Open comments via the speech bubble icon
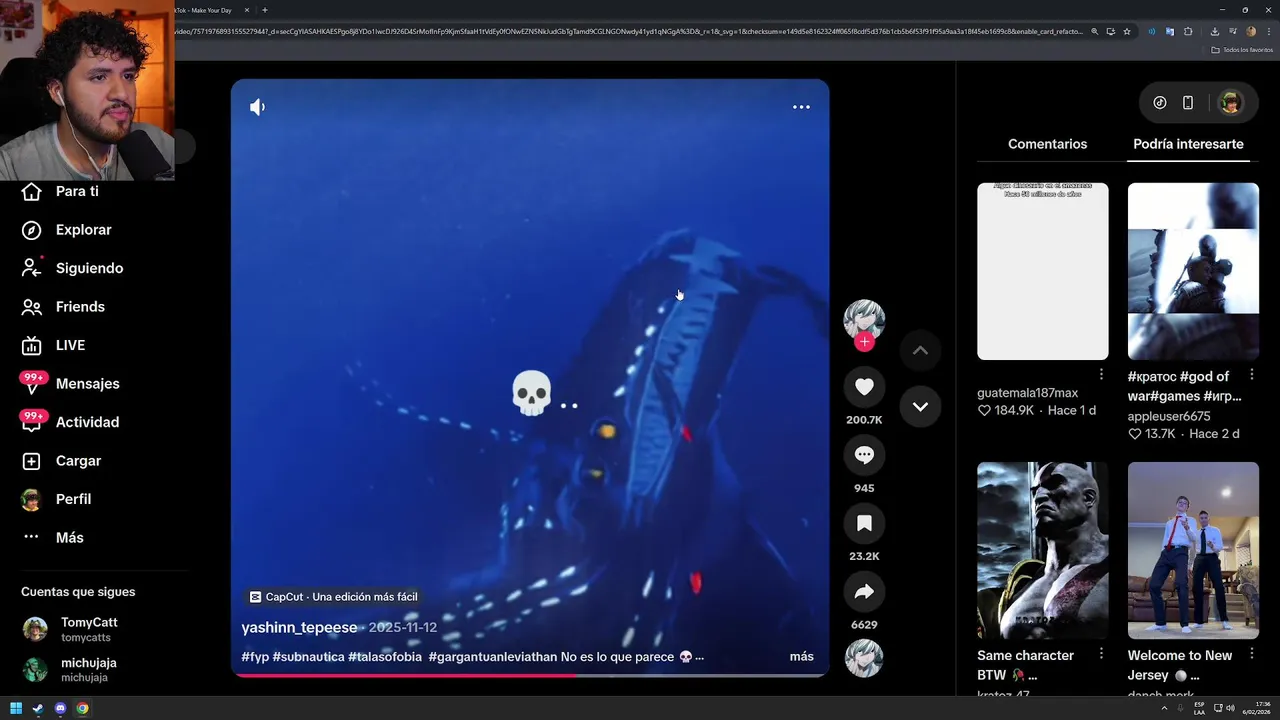The height and width of the screenshot is (720, 1280). pyautogui.click(x=864, y=455)
